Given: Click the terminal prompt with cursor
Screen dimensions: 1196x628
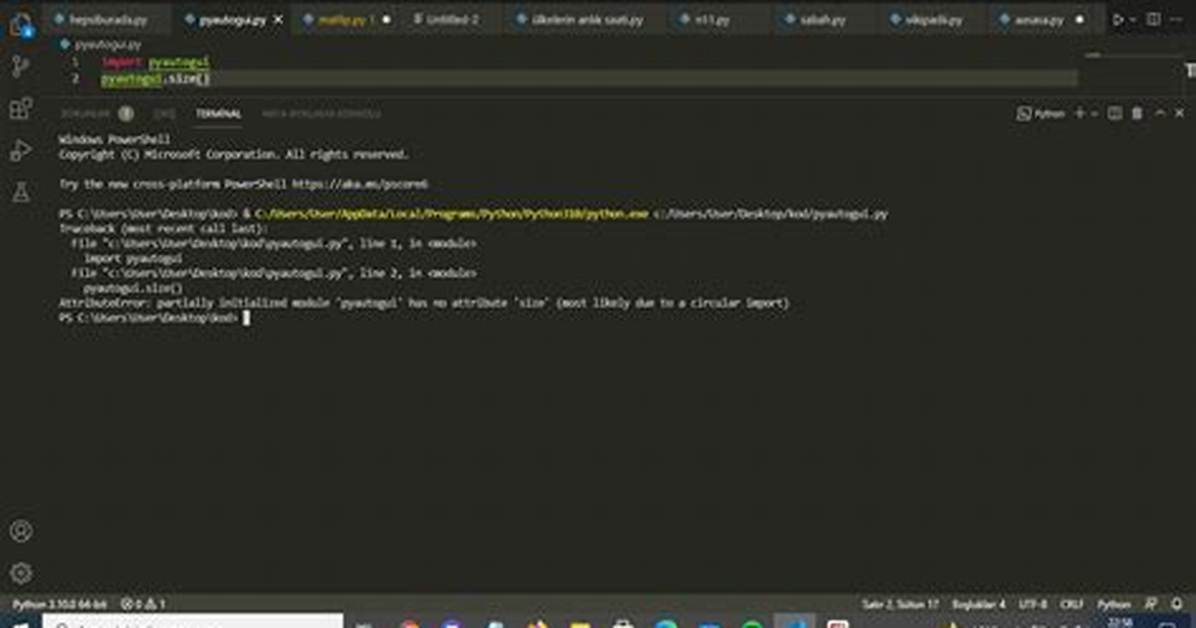Looking at the screenshot, I should [x=155, y=317].
